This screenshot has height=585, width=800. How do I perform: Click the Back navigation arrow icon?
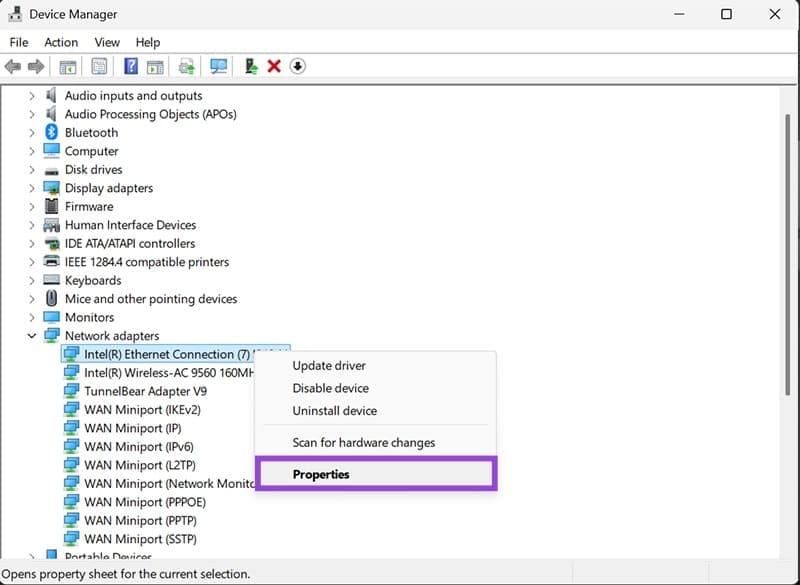coord(14,66)
